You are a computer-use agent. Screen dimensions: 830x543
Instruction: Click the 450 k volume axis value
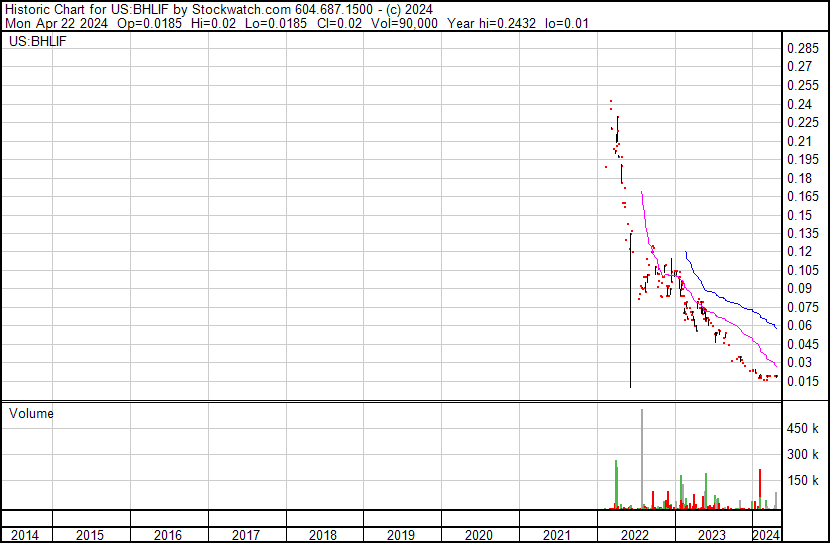point(802,429)
